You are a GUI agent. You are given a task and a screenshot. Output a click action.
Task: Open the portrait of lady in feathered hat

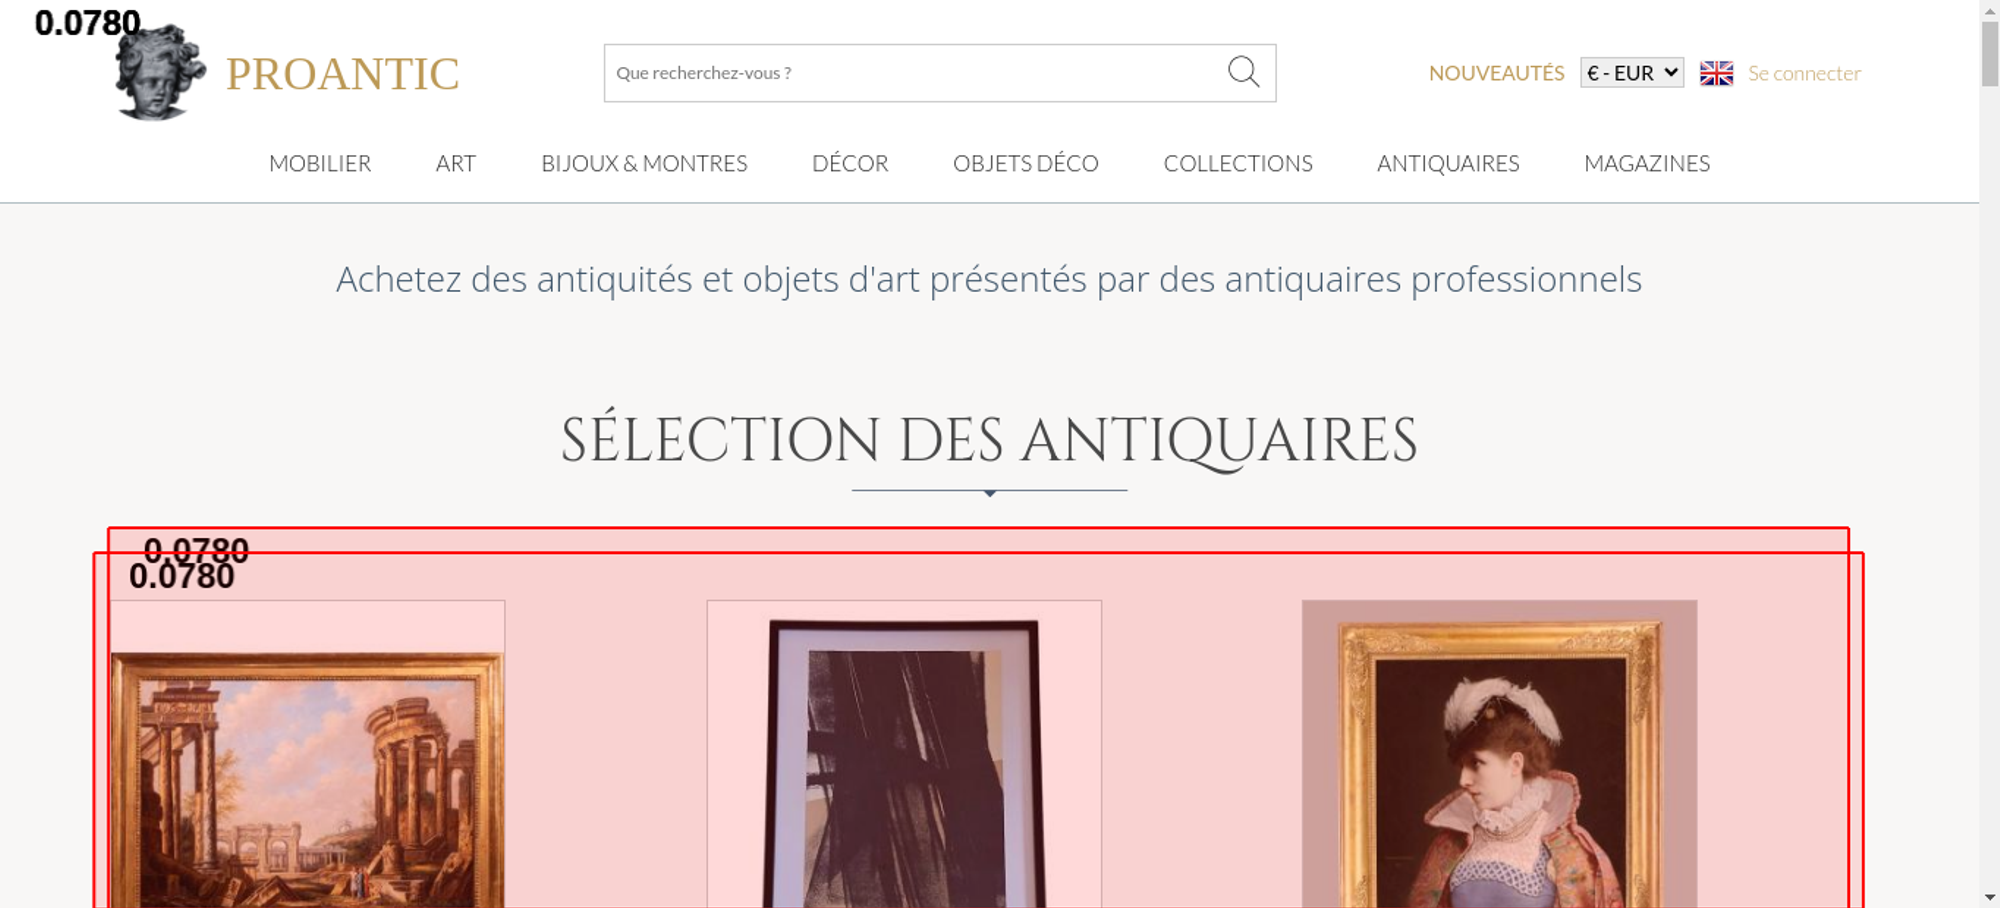[x=1499, y=754]
